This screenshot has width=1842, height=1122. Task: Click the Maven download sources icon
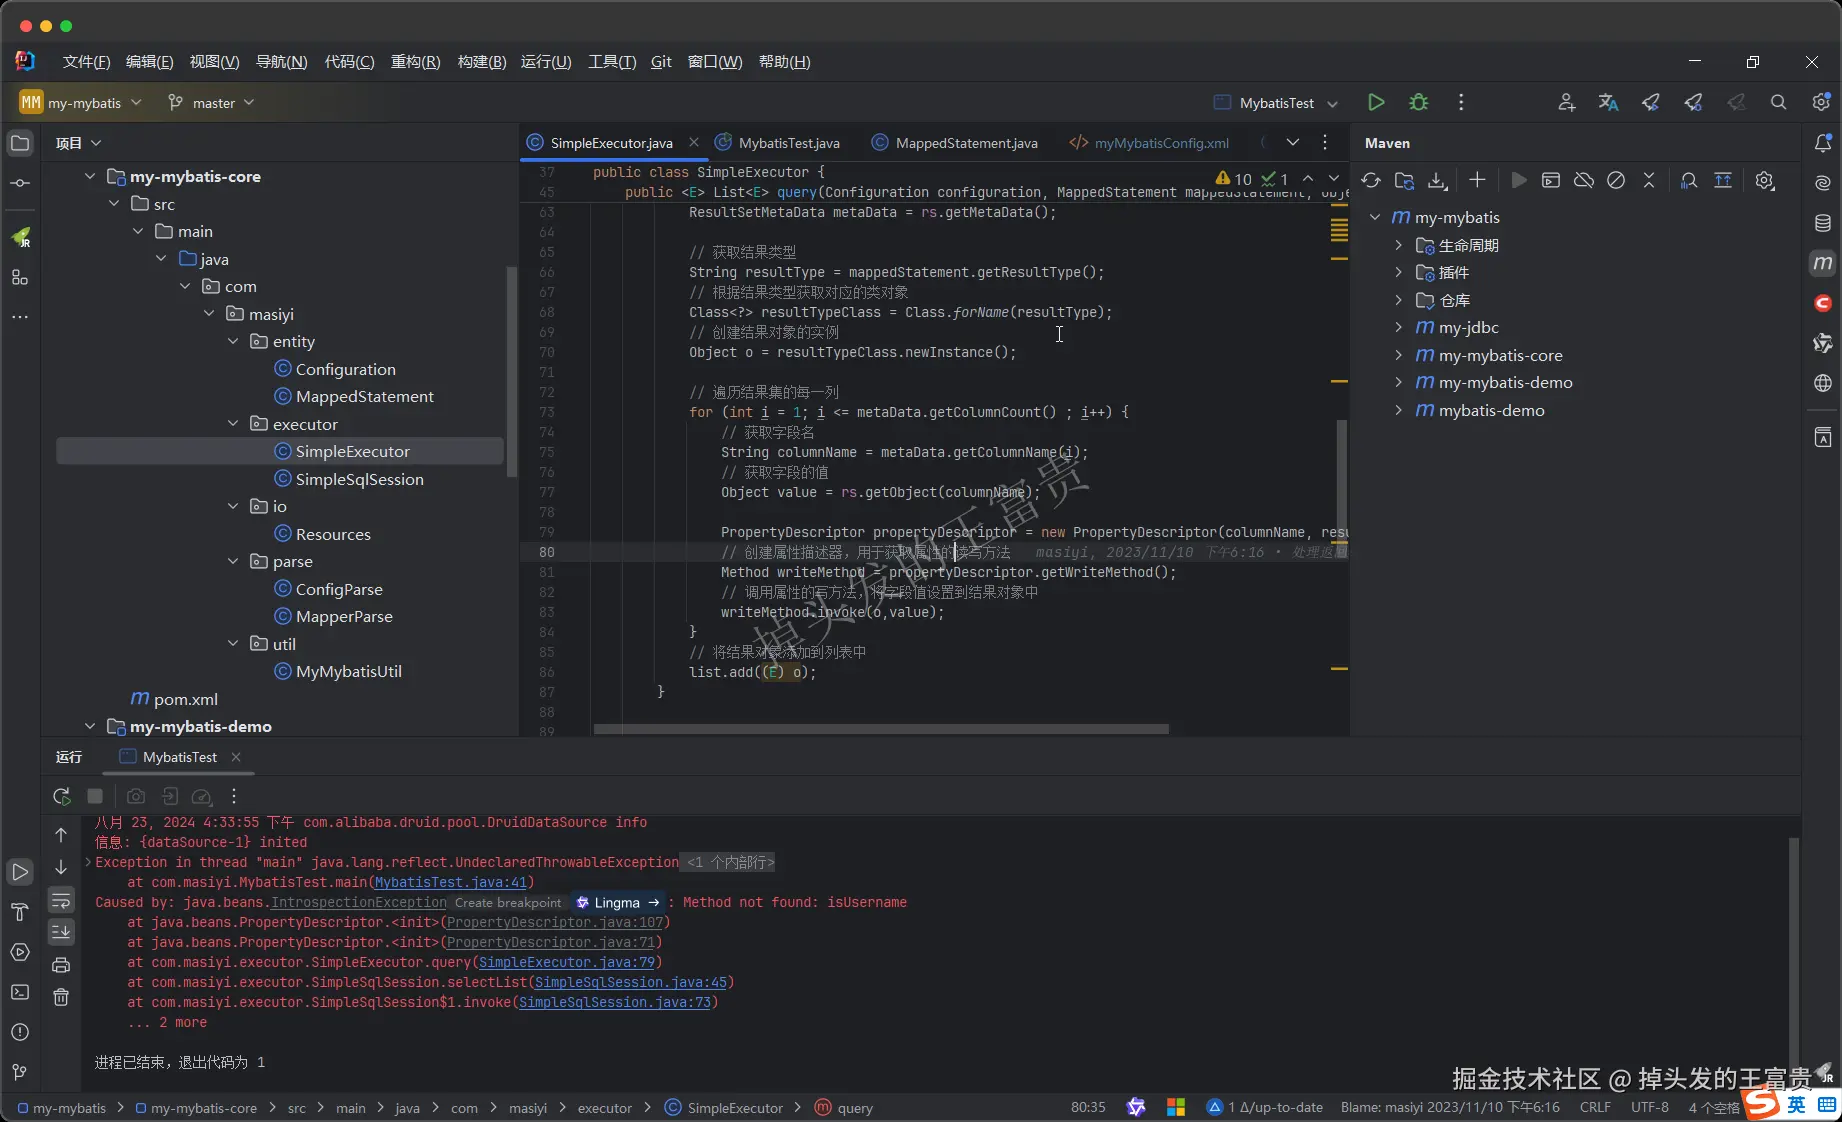pyautogui.click(x=1437, y=180)
